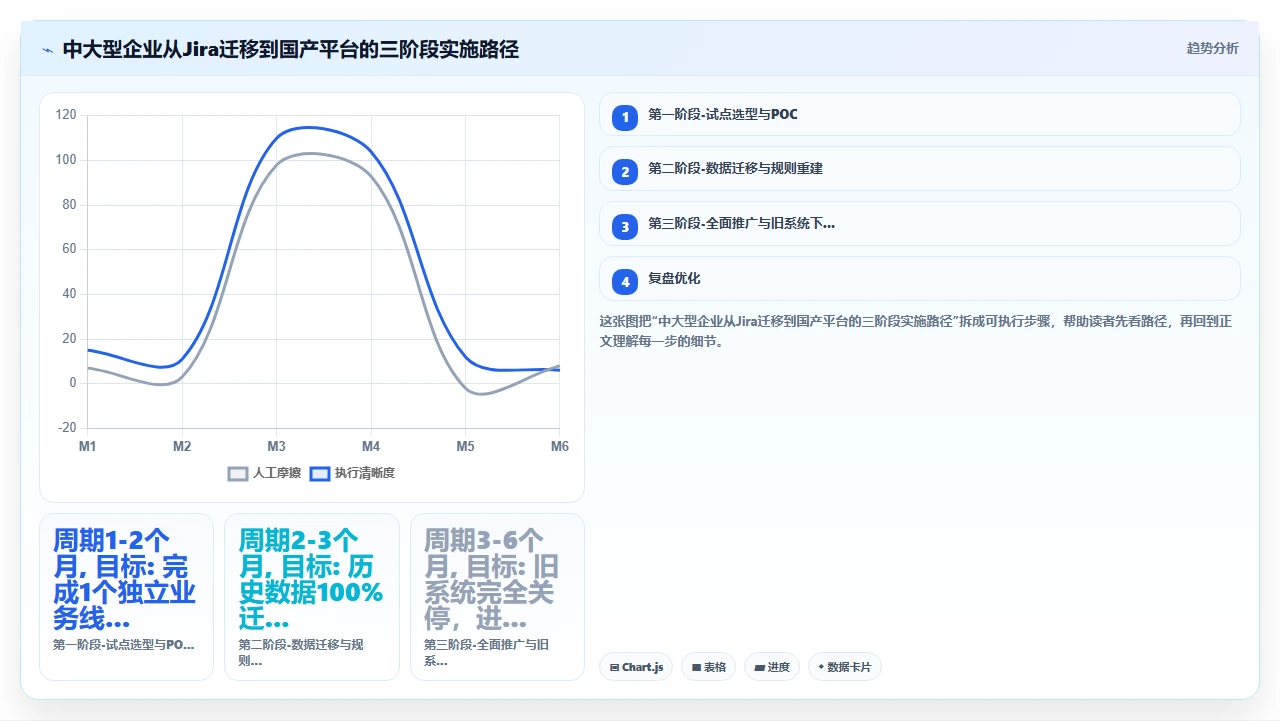Viewport: 1280px width, 721px height.
Task: Click the step 3 number badge
Action: click(625, 227)
